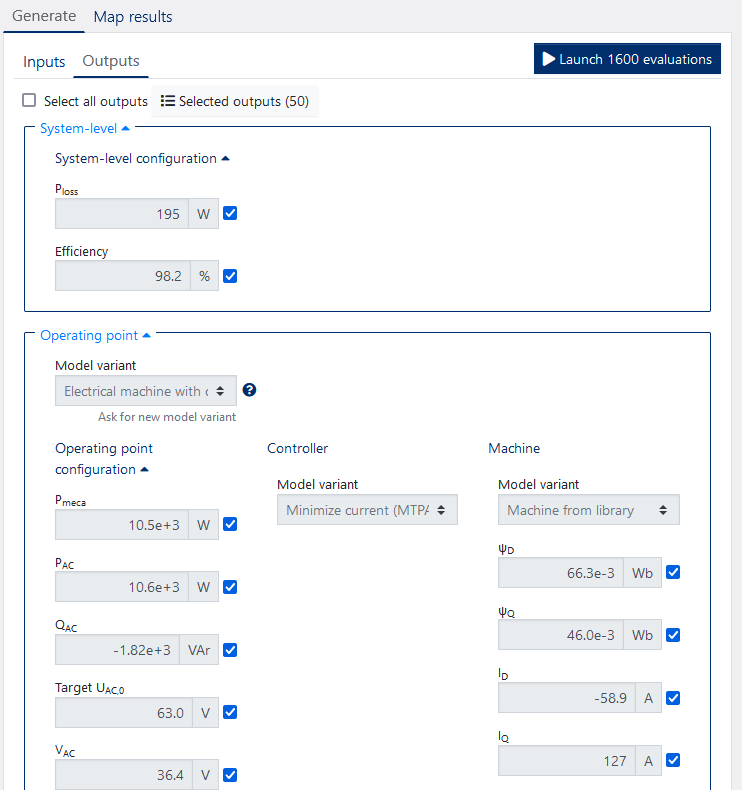Click the Selected outputs list icon
The height and width of the screenshot is (790, 742).
(x=168, y=101)
